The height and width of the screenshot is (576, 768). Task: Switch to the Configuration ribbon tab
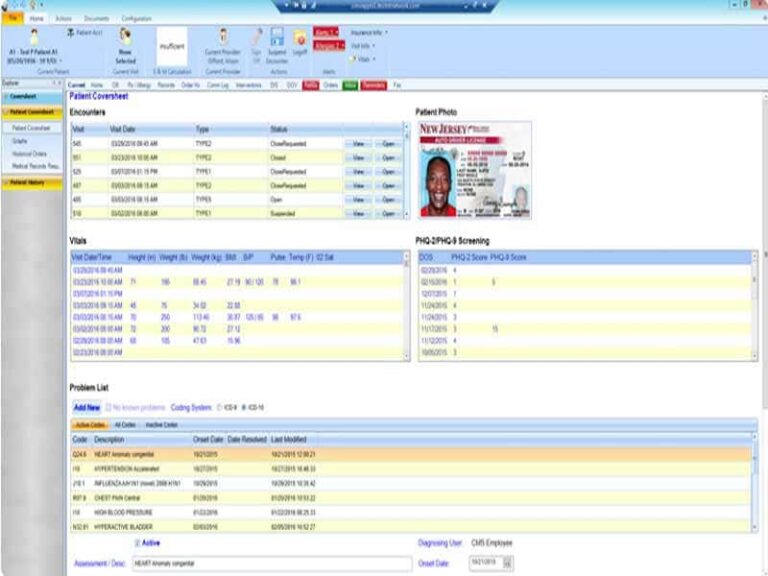tap(136, 19)
